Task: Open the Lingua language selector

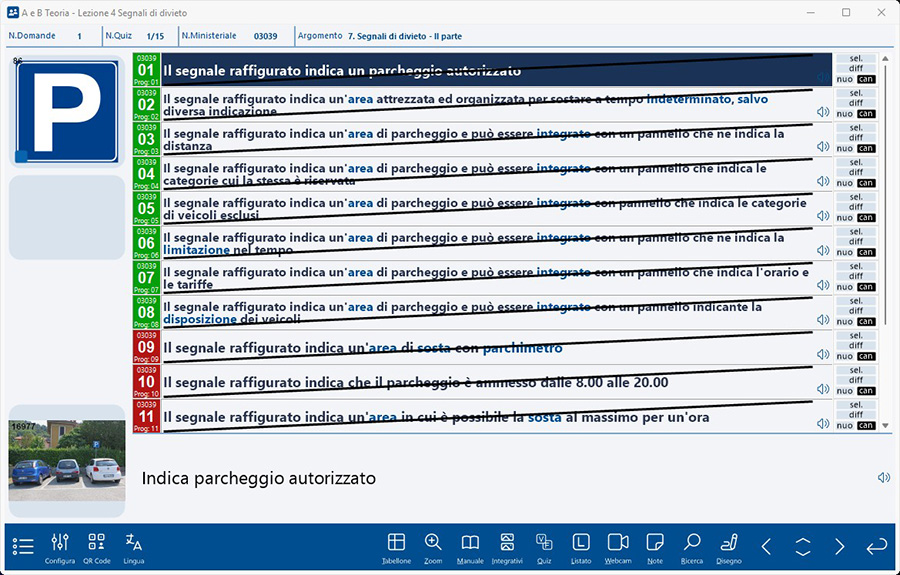Action: point(133,546)
